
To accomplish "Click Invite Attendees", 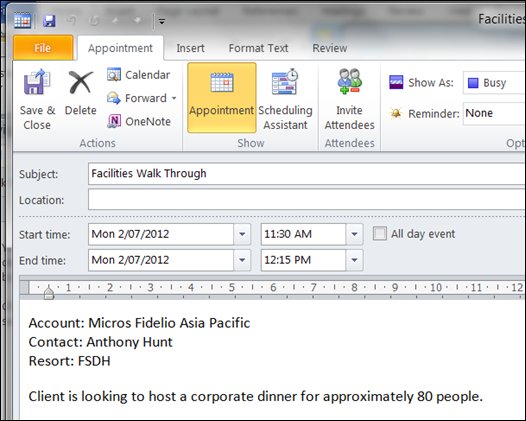I will coord(350,99).
